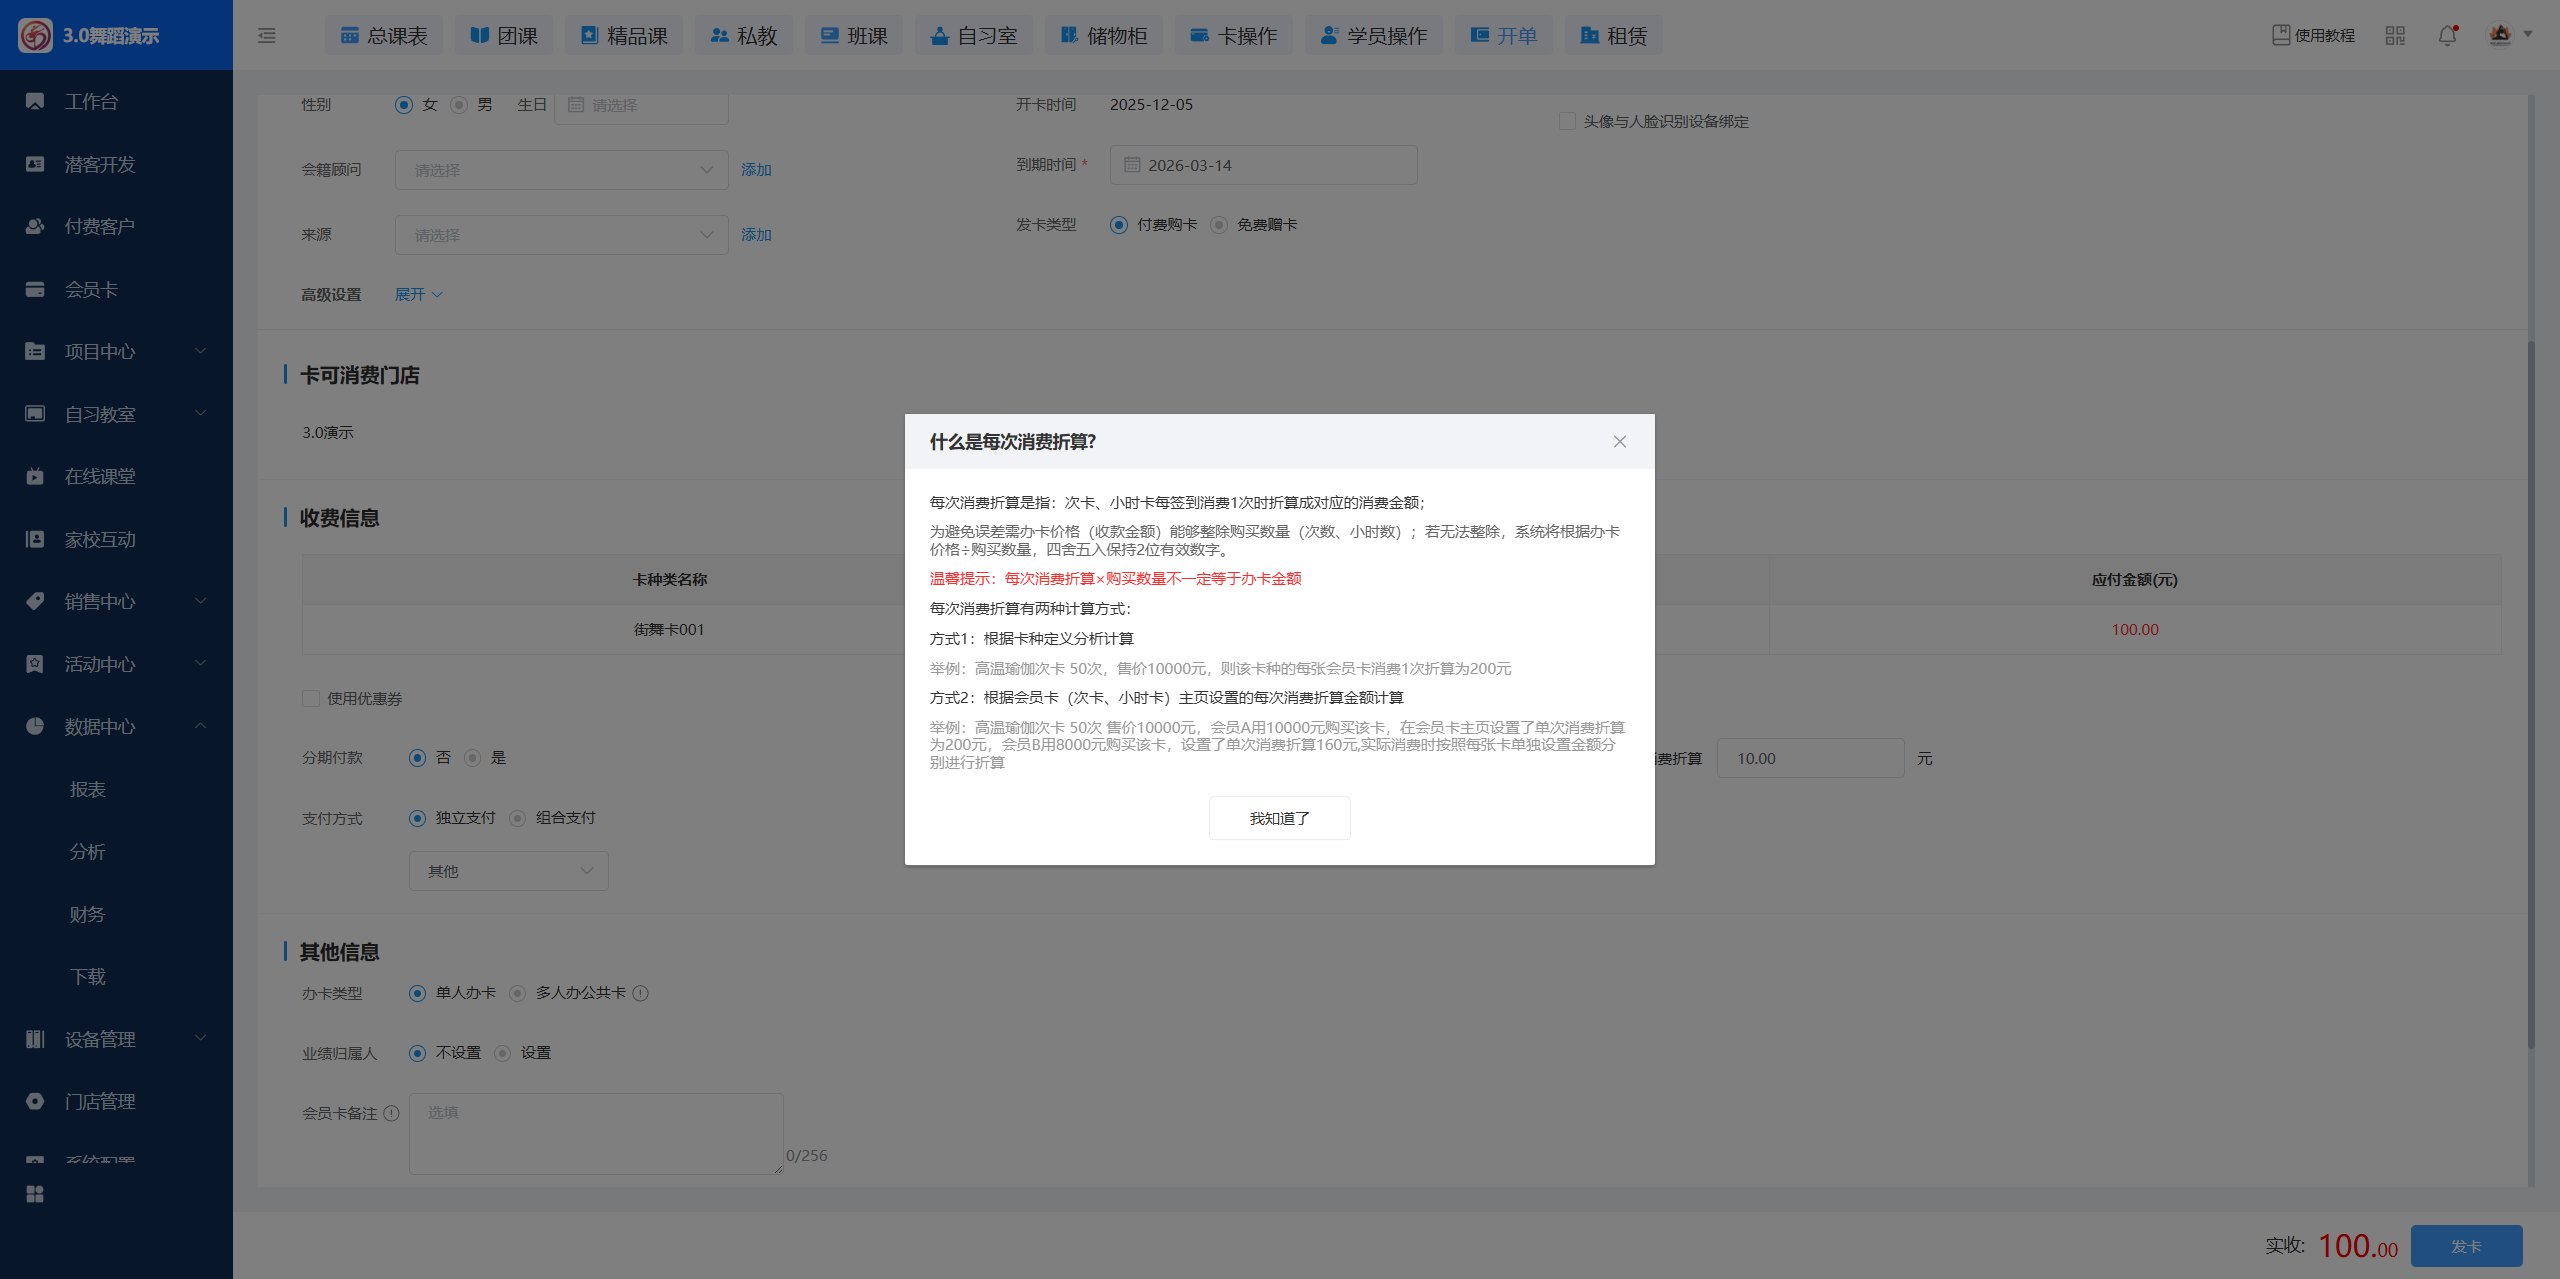Image resolution: width=2560 pixels, height=1279 pixels.
Task: Select 组合支付 payment radio option
Action: tap(518, 818)
